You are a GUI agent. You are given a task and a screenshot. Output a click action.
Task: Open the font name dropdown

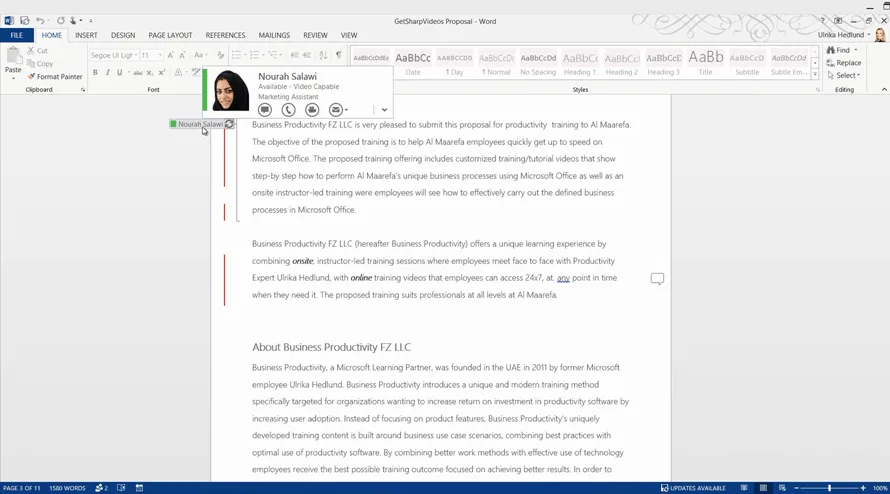136,55
